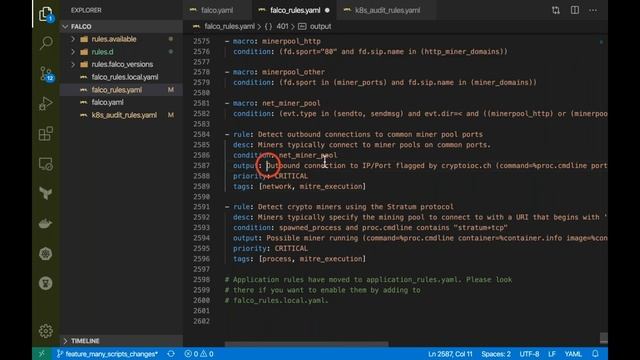This screenshot has height=360, width=640.
Task: Click 'priority: CRITICAL' on line 2595
Action: (271, 249)
